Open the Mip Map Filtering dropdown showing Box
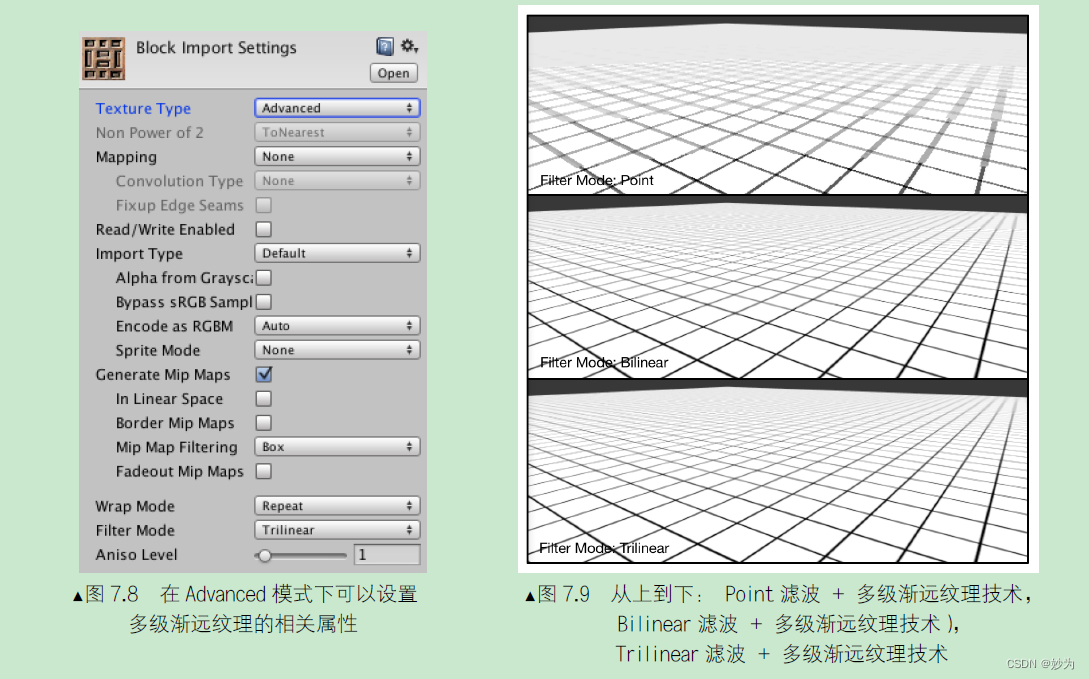The image size is (1089, 679). click(337, 446)
